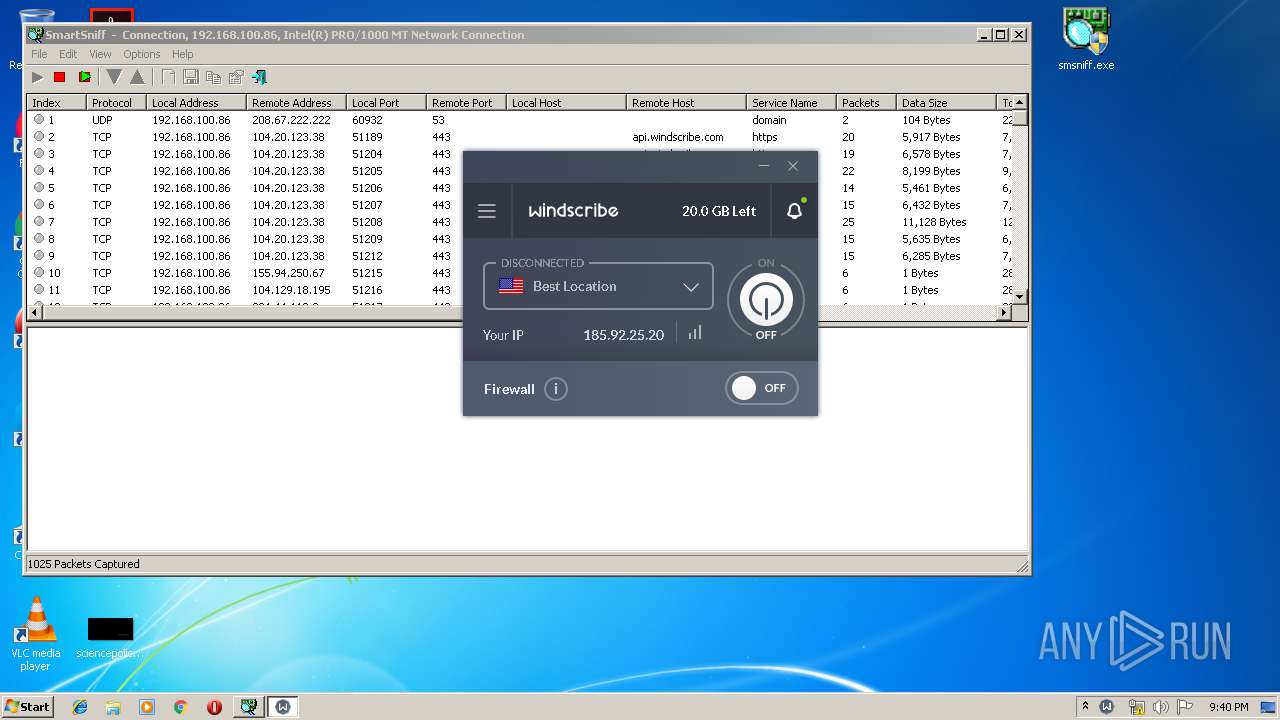Open Action Center flag icon
Image resolution: width=1280 pixels, height=720 pixels.
point(1187,707)
